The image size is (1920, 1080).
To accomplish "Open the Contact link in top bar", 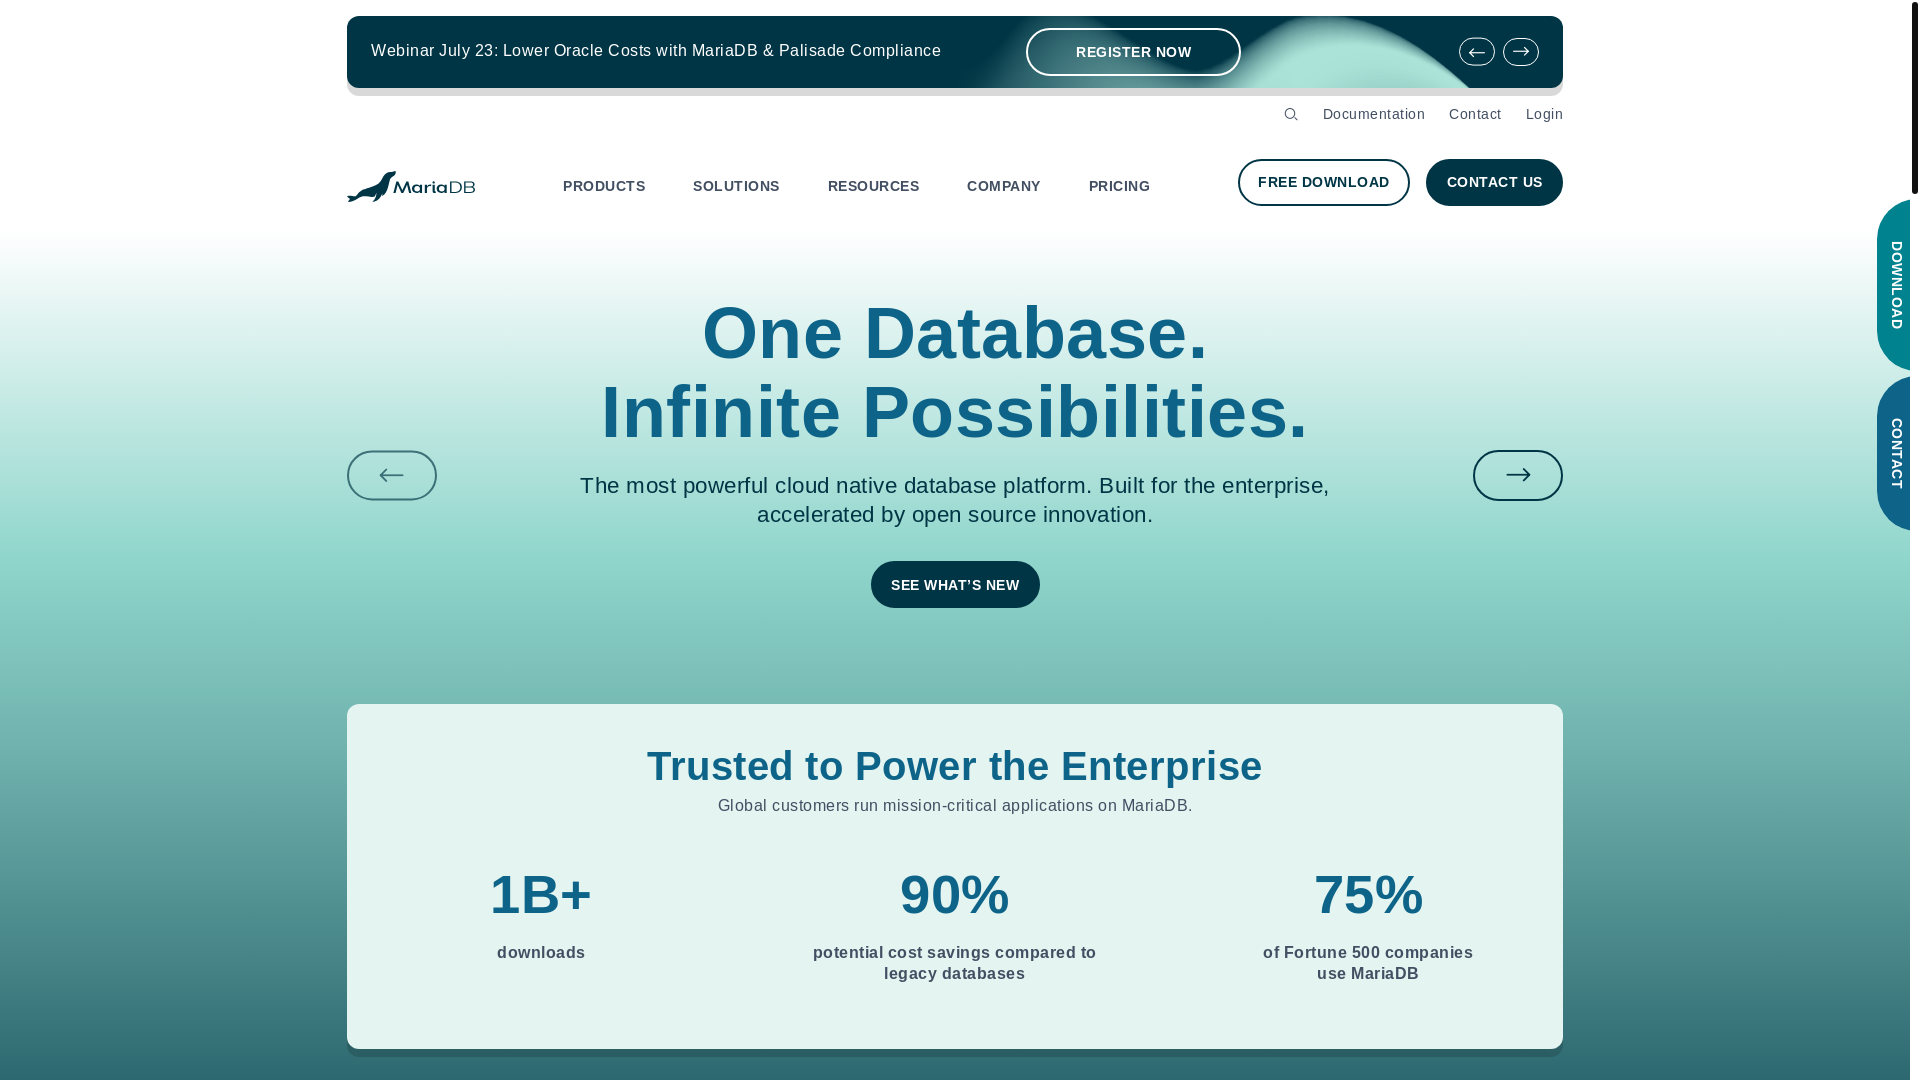I will point(1475,114).
